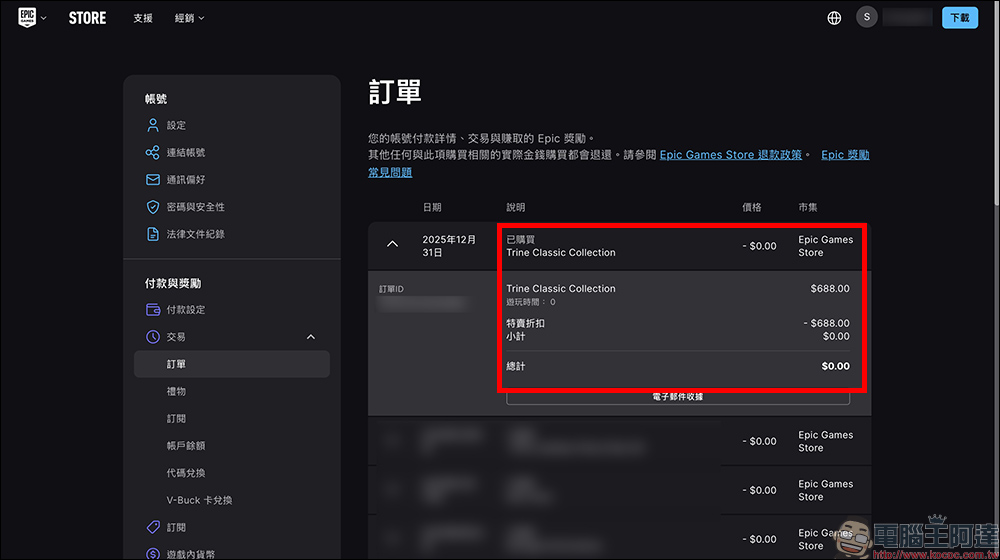The height and width of the screenshot is (560, 1000).
Task: Select 訂閱 under the 交易 submenu
Action: click(x=176, y=419)
